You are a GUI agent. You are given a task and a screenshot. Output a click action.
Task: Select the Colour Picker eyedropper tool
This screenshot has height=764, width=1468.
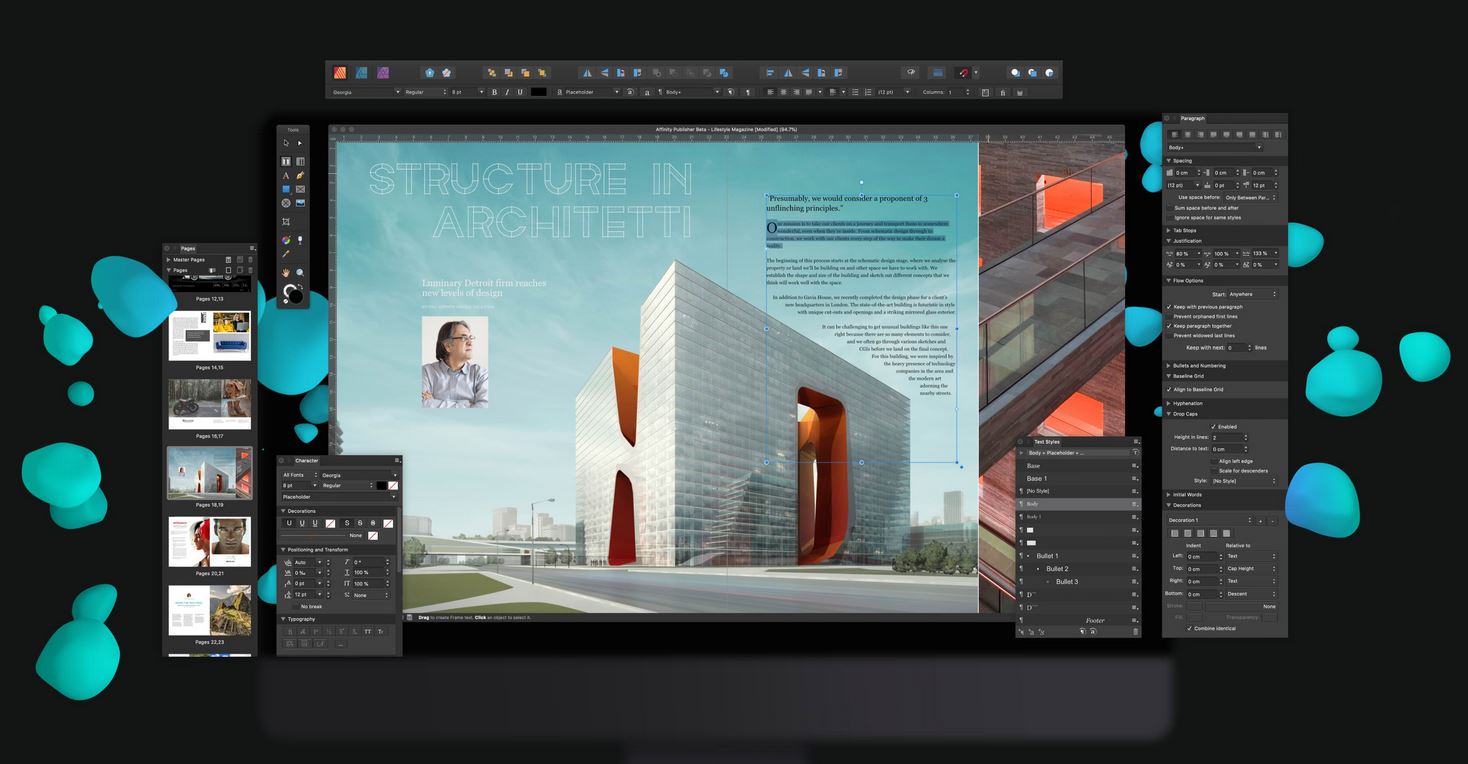coord(286,254)
